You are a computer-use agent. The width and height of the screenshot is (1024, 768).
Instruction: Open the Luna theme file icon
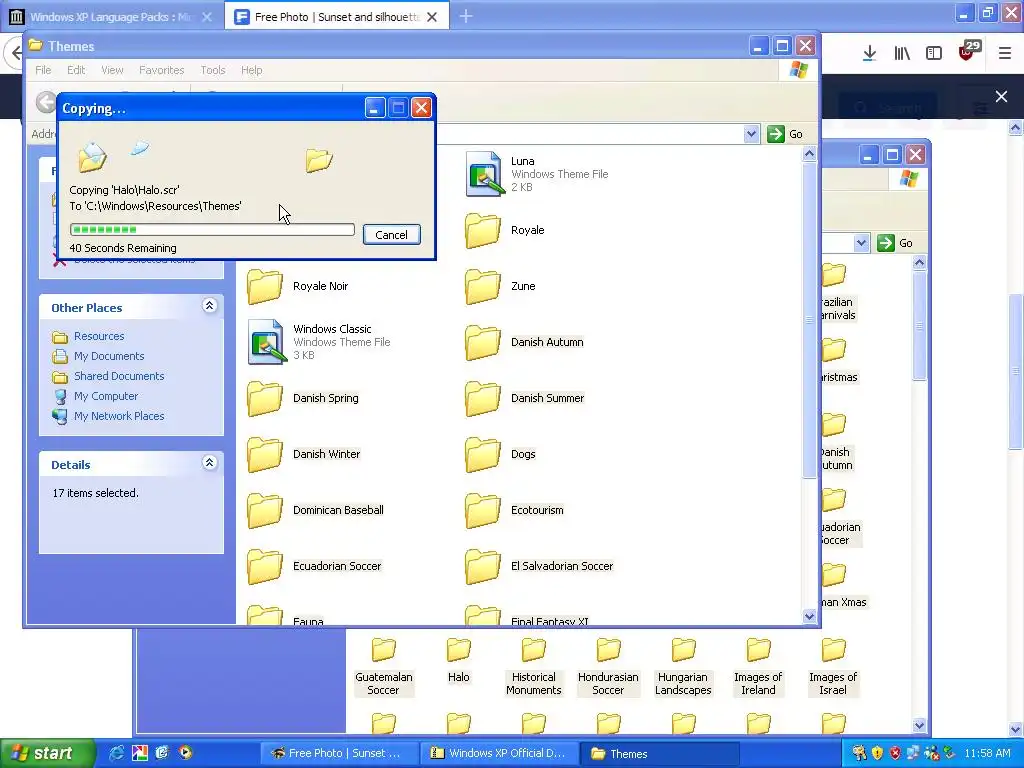(x=485, y=174)
